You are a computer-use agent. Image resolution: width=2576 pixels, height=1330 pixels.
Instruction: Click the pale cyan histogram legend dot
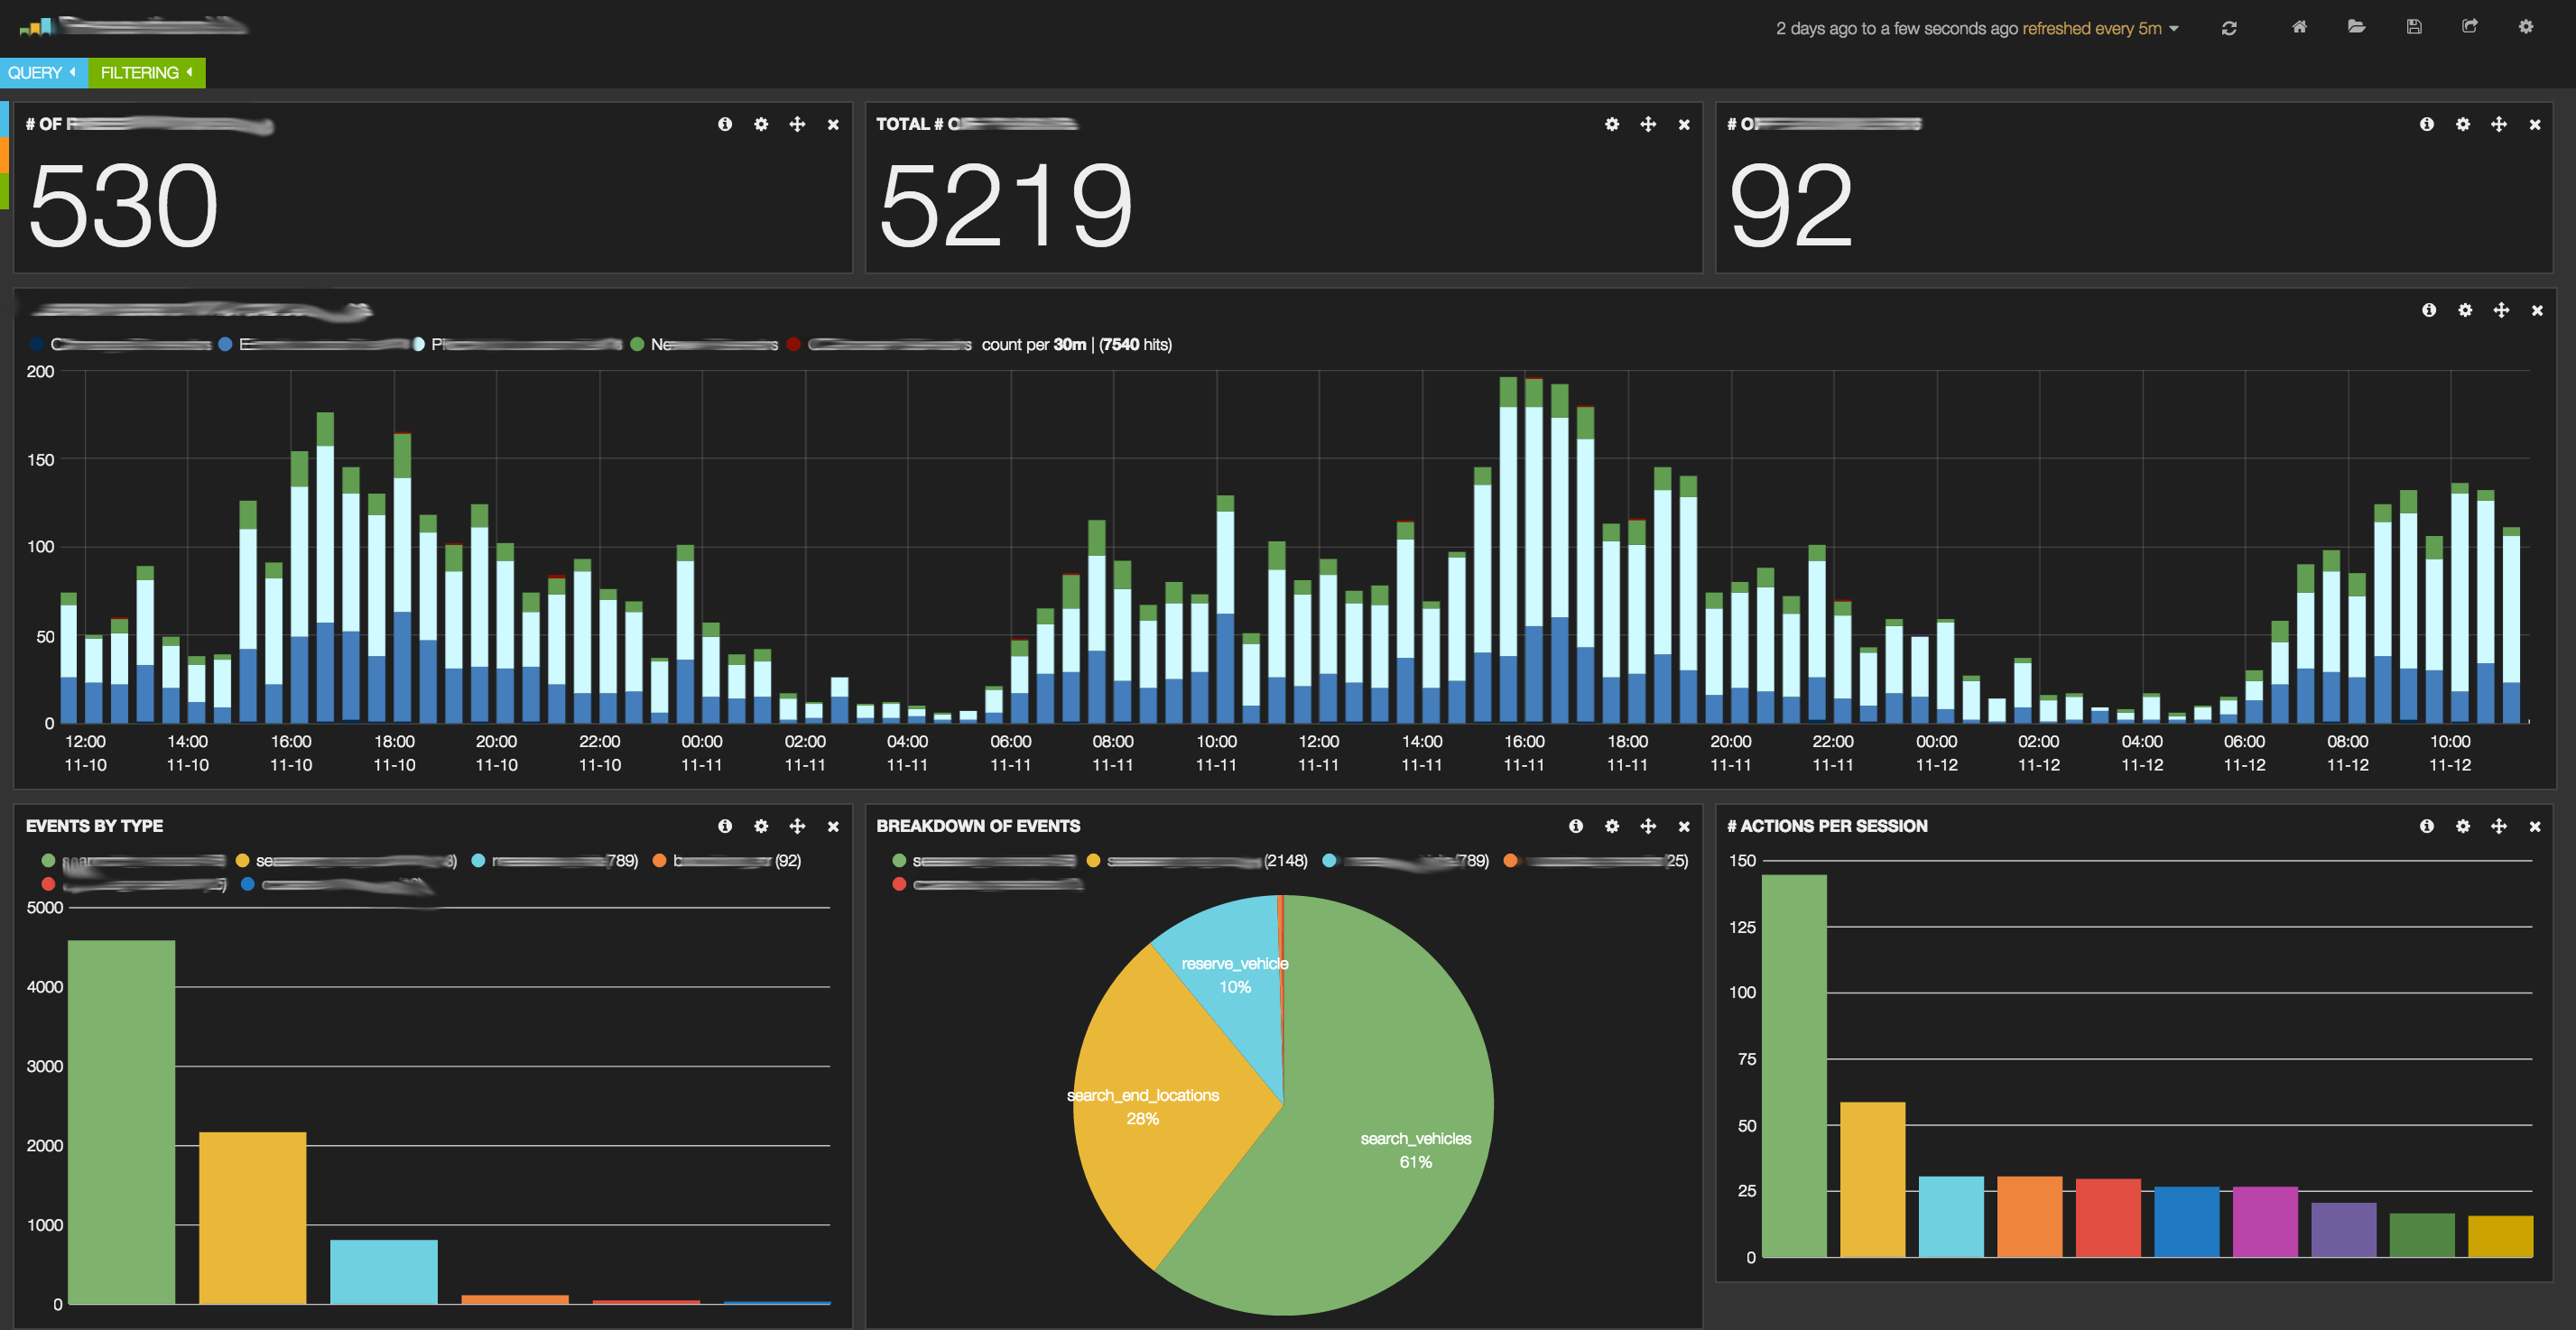418,344
